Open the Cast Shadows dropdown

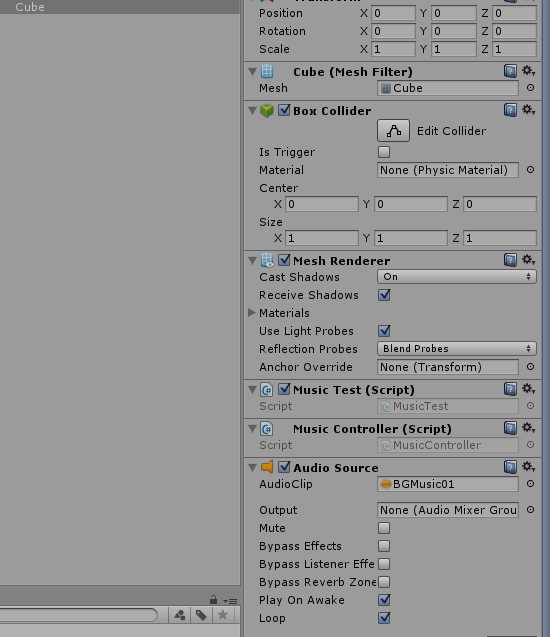457,277
